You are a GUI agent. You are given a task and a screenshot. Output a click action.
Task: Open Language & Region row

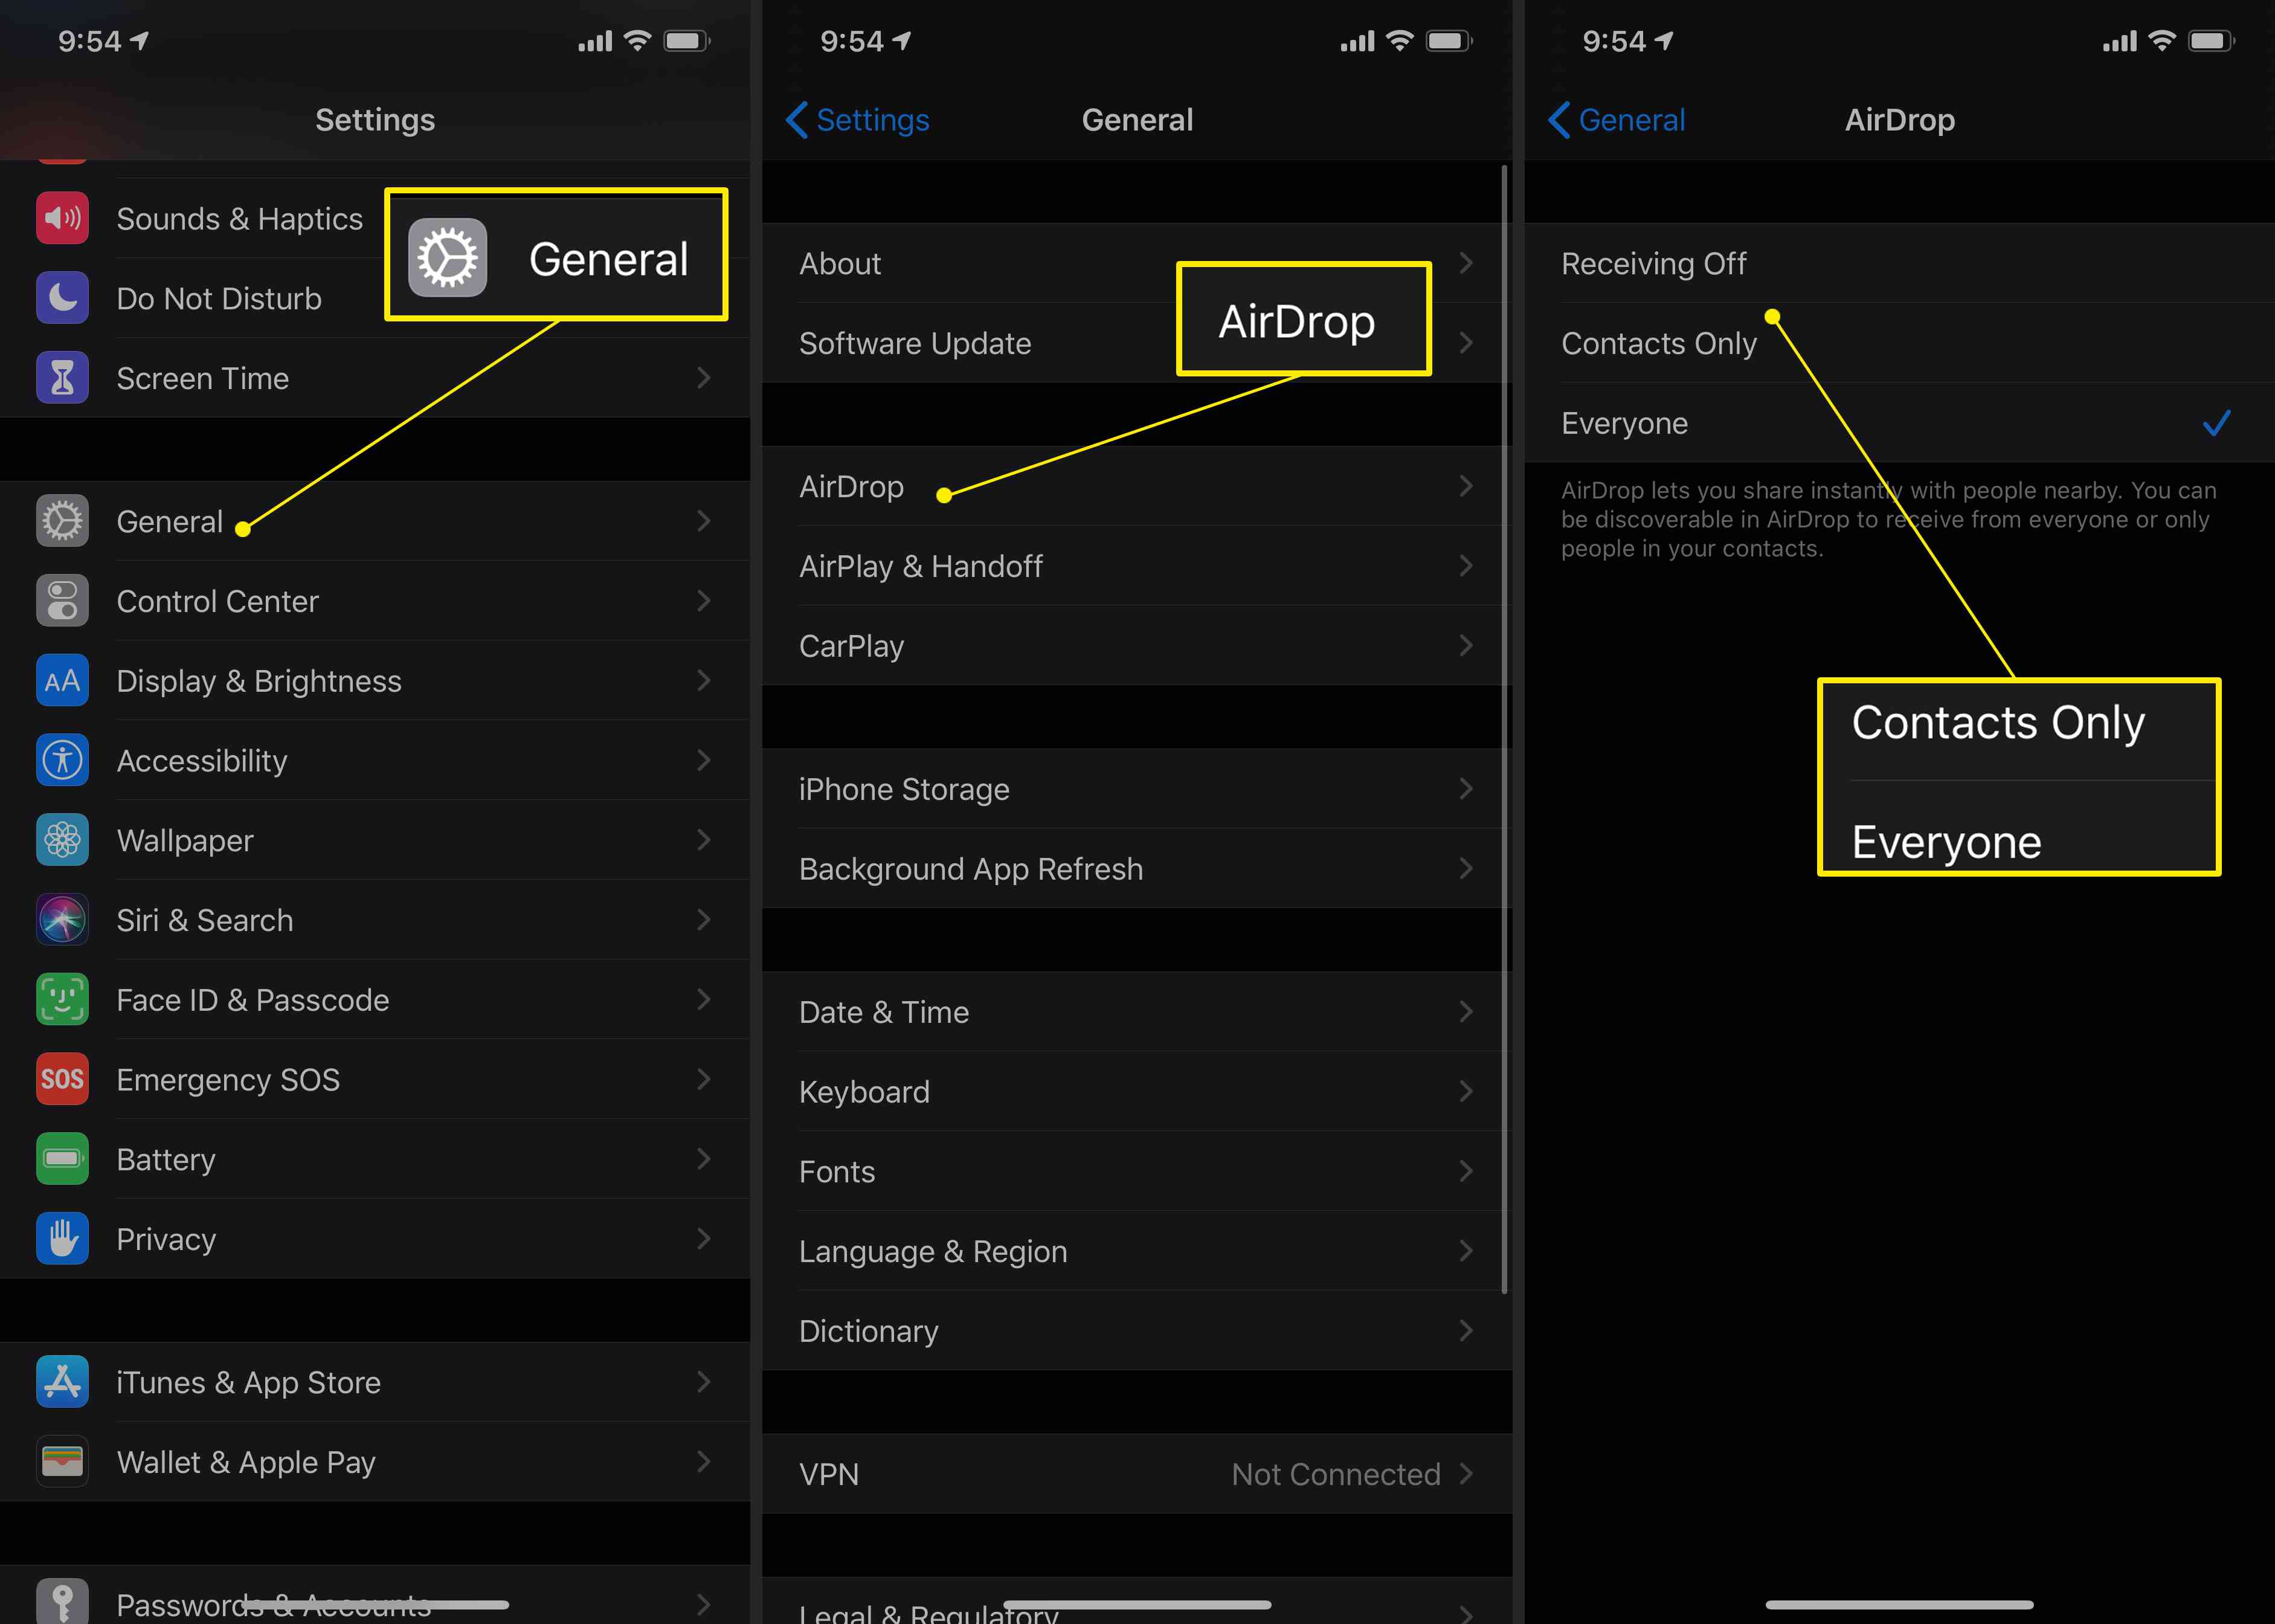tap(1137, 1251)
